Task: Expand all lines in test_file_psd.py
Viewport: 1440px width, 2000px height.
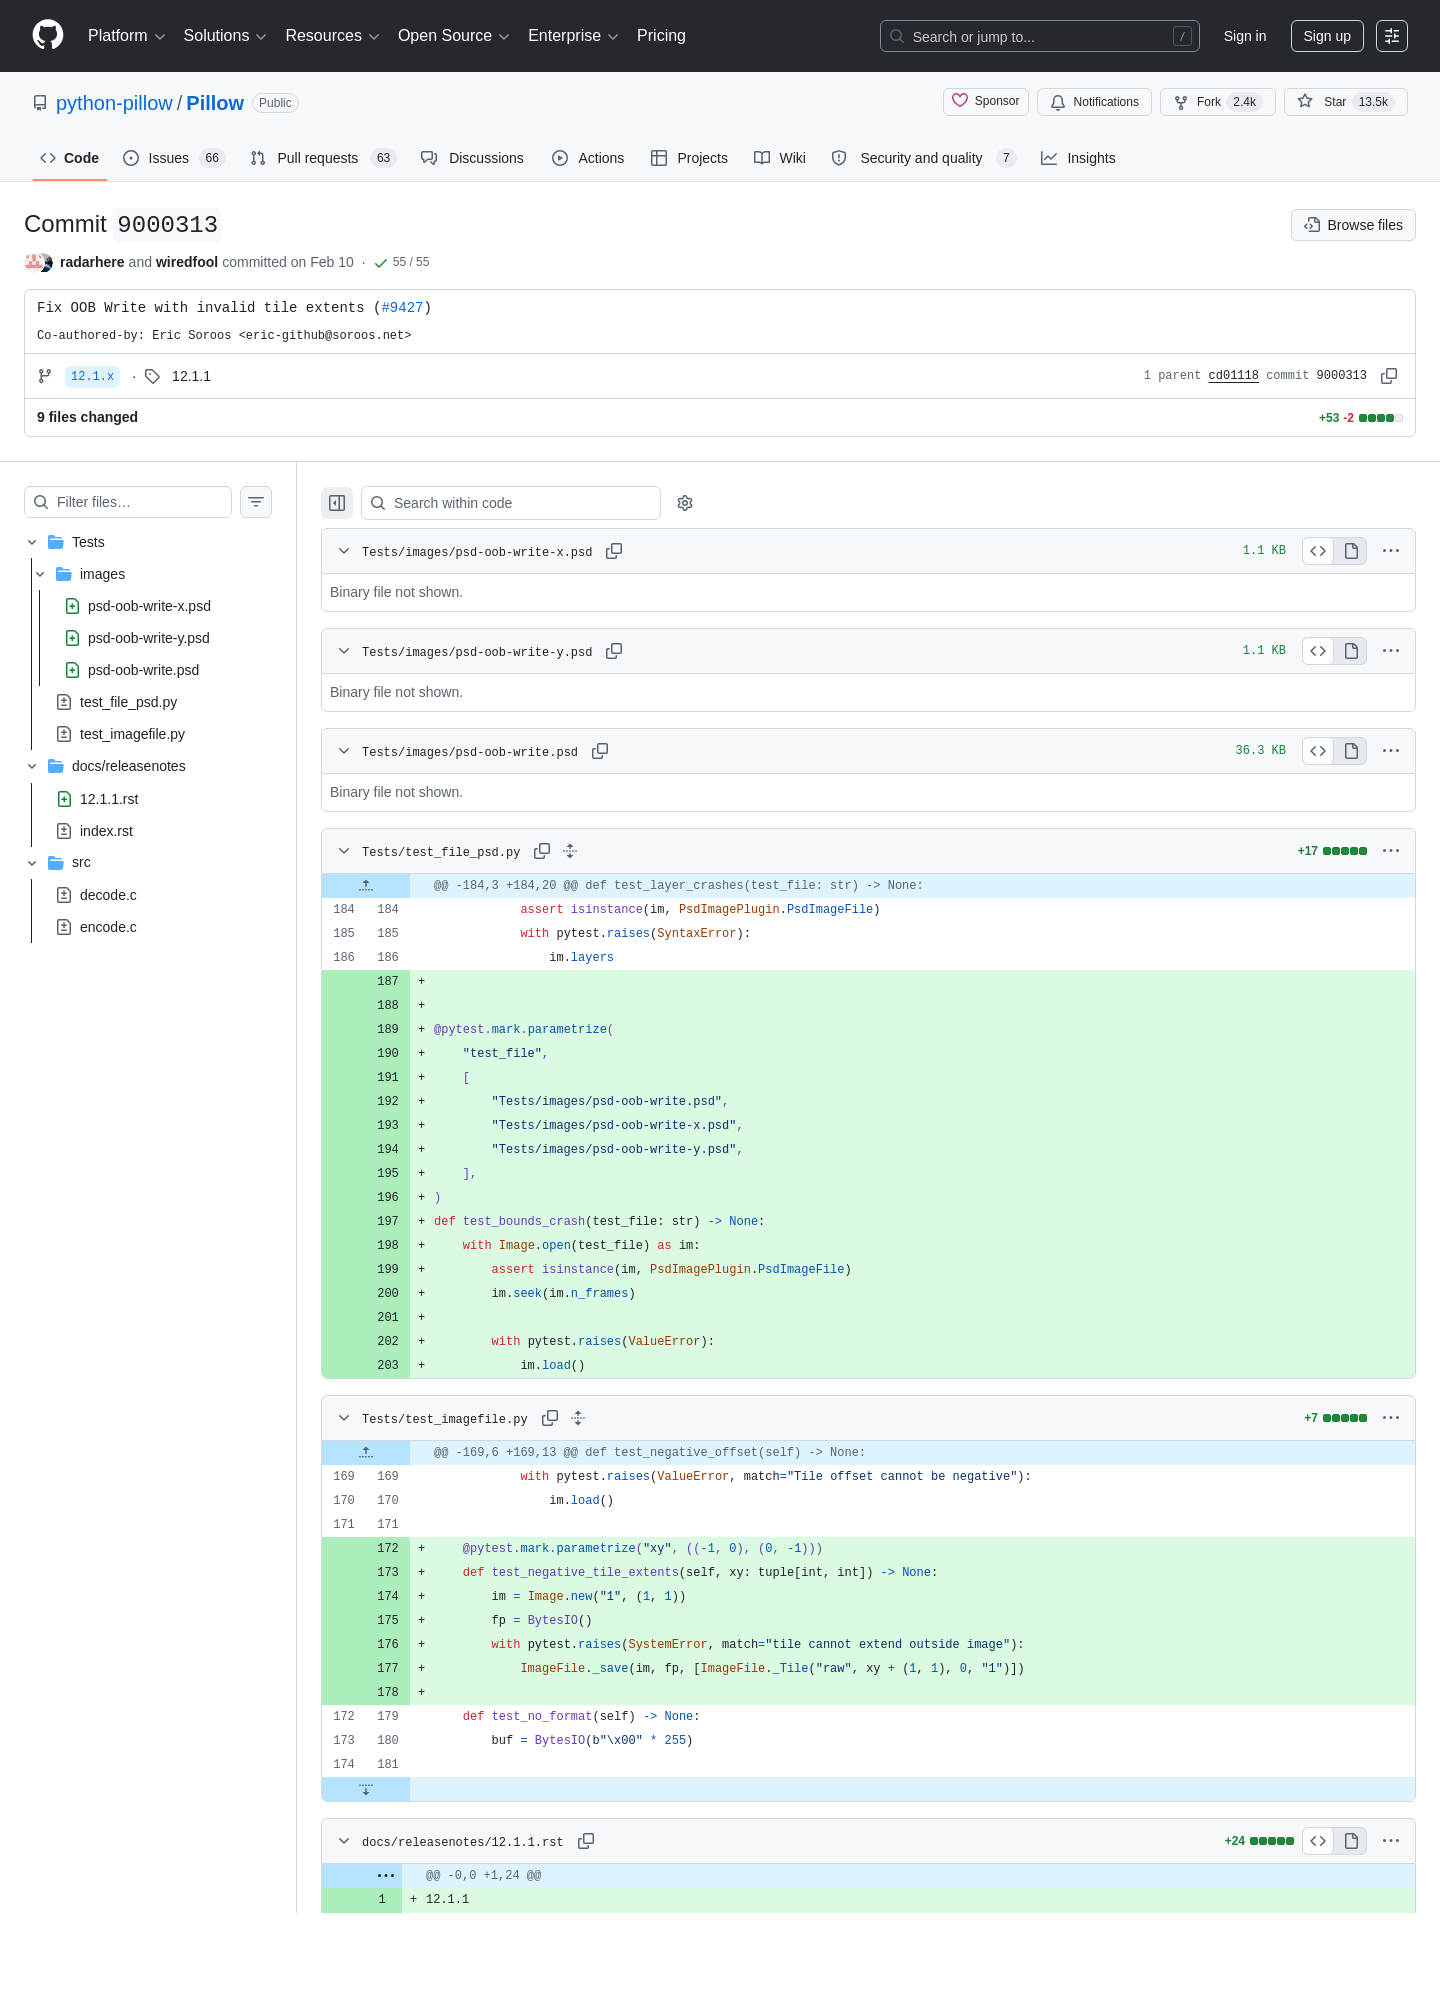Action: click(x=570, y=851)
